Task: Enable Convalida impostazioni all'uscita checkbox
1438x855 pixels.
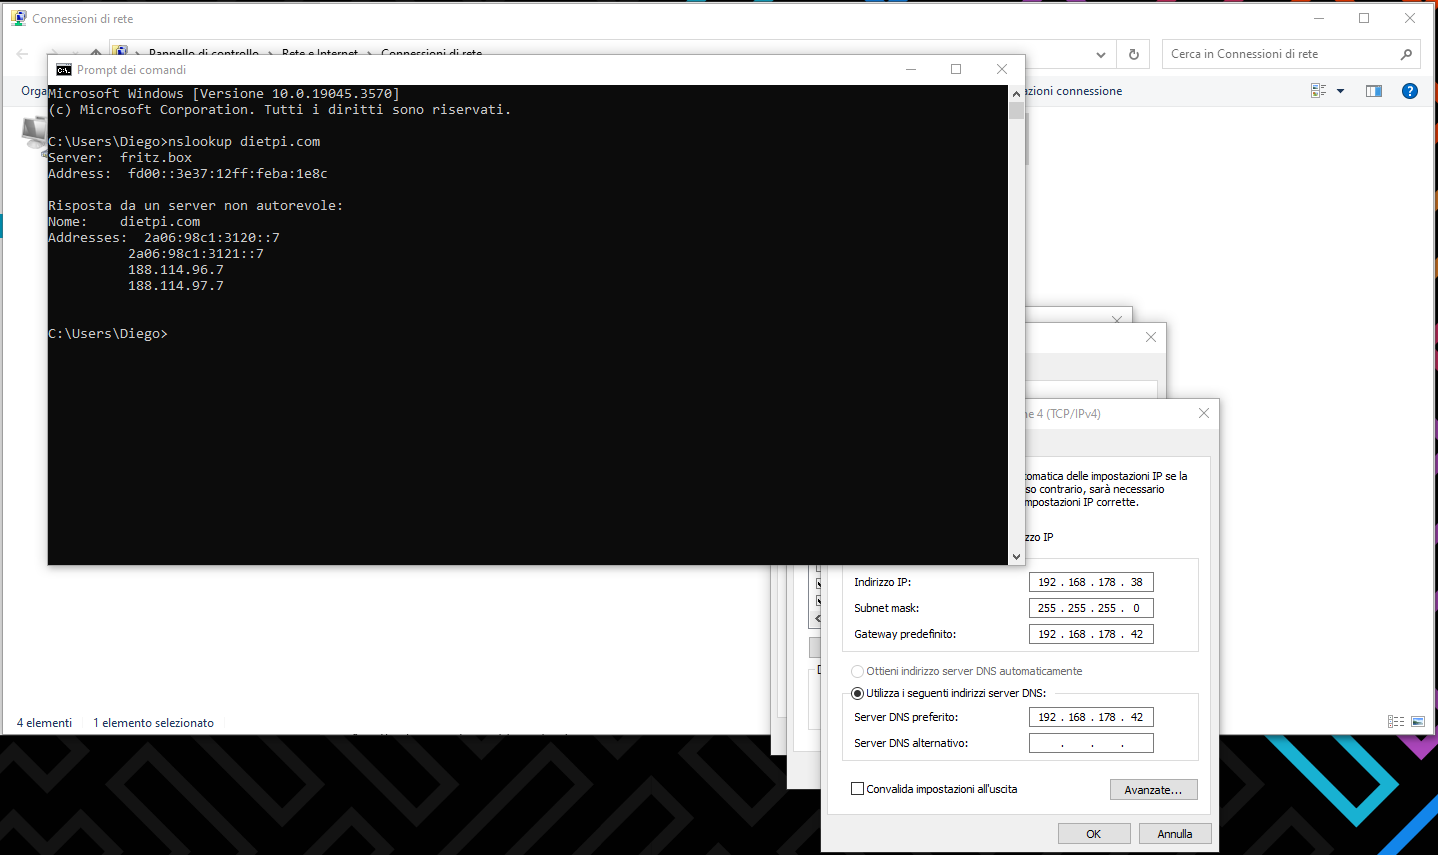Action: pos(857,789)
